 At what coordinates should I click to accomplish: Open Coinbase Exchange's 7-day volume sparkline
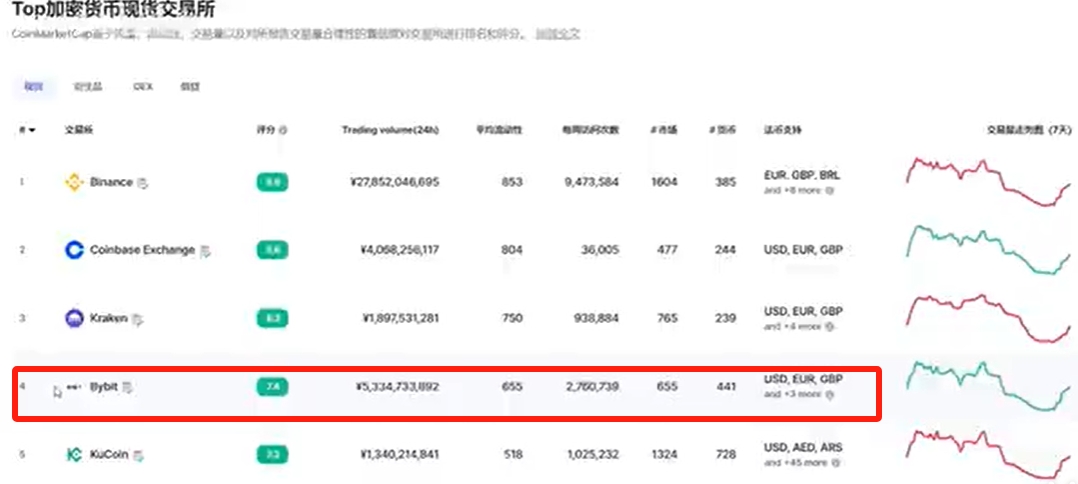coord(988,250)
